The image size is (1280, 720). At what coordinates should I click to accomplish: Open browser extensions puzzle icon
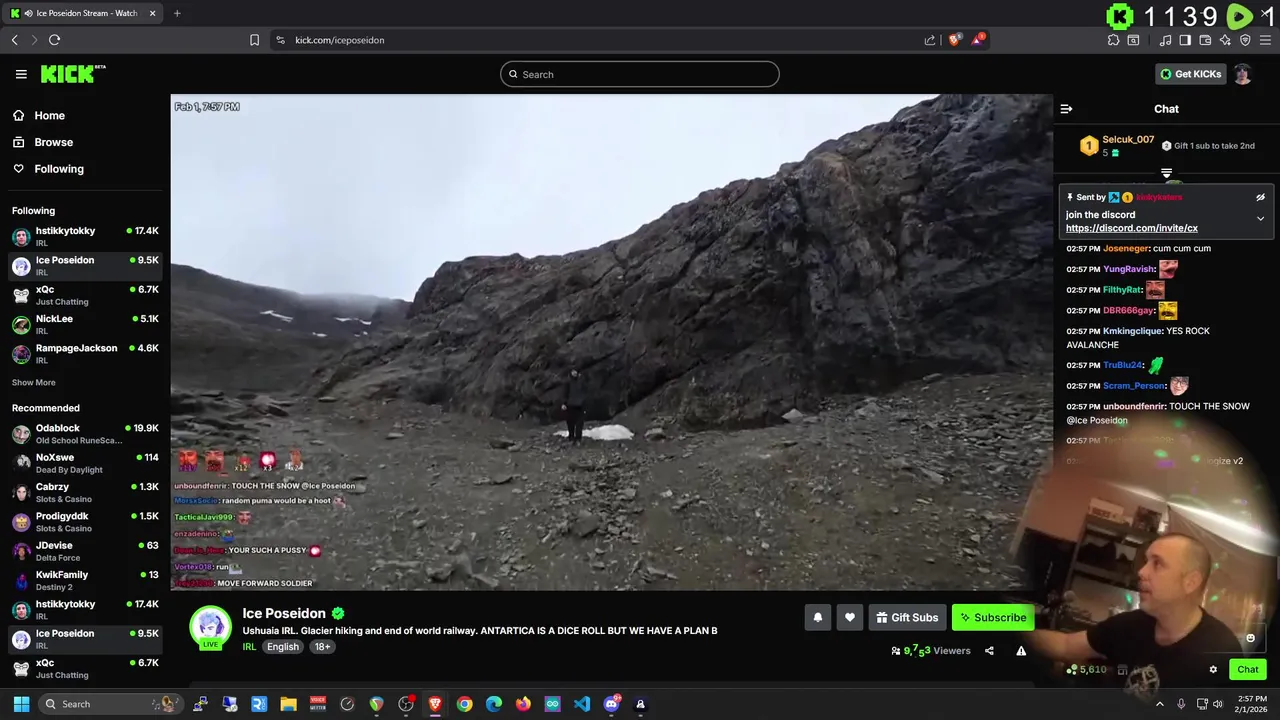click(x=1113, y=40)
